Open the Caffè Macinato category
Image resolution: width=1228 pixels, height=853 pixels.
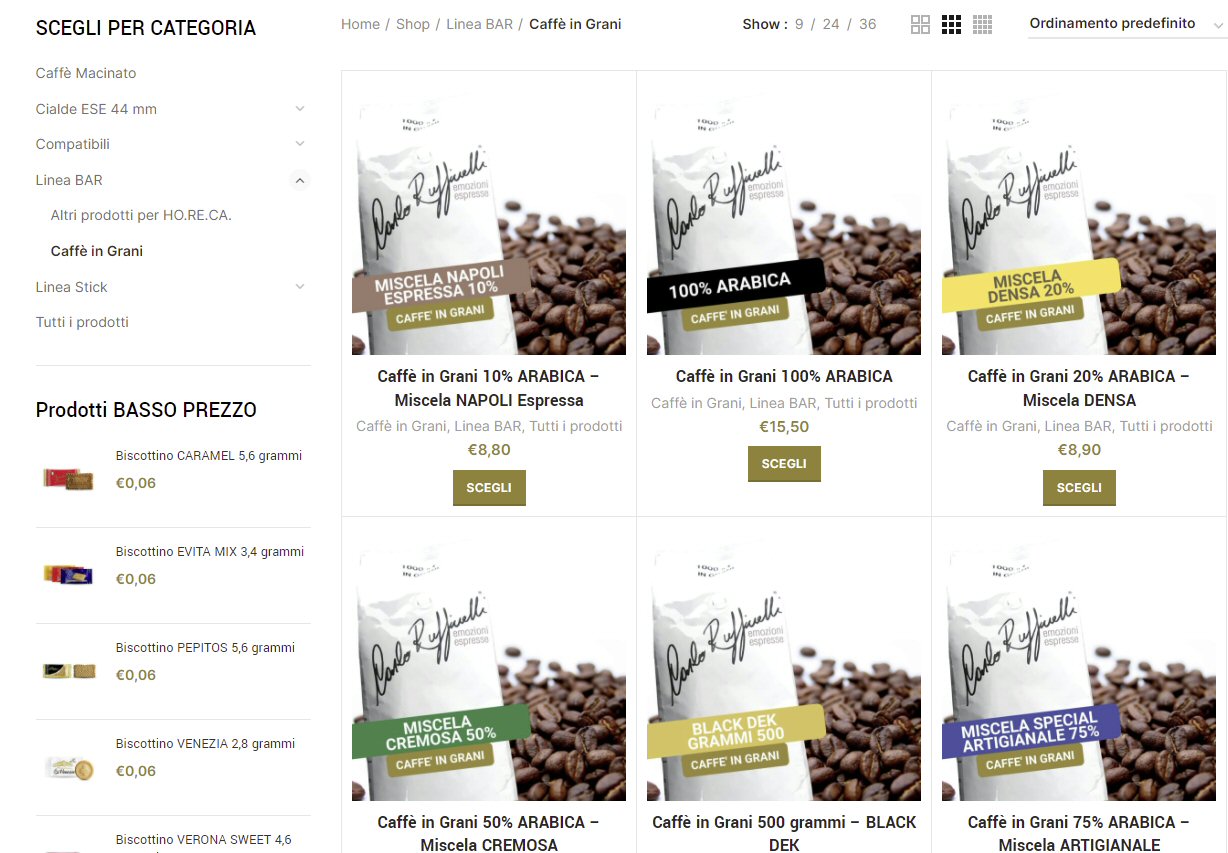coord(86,73)
